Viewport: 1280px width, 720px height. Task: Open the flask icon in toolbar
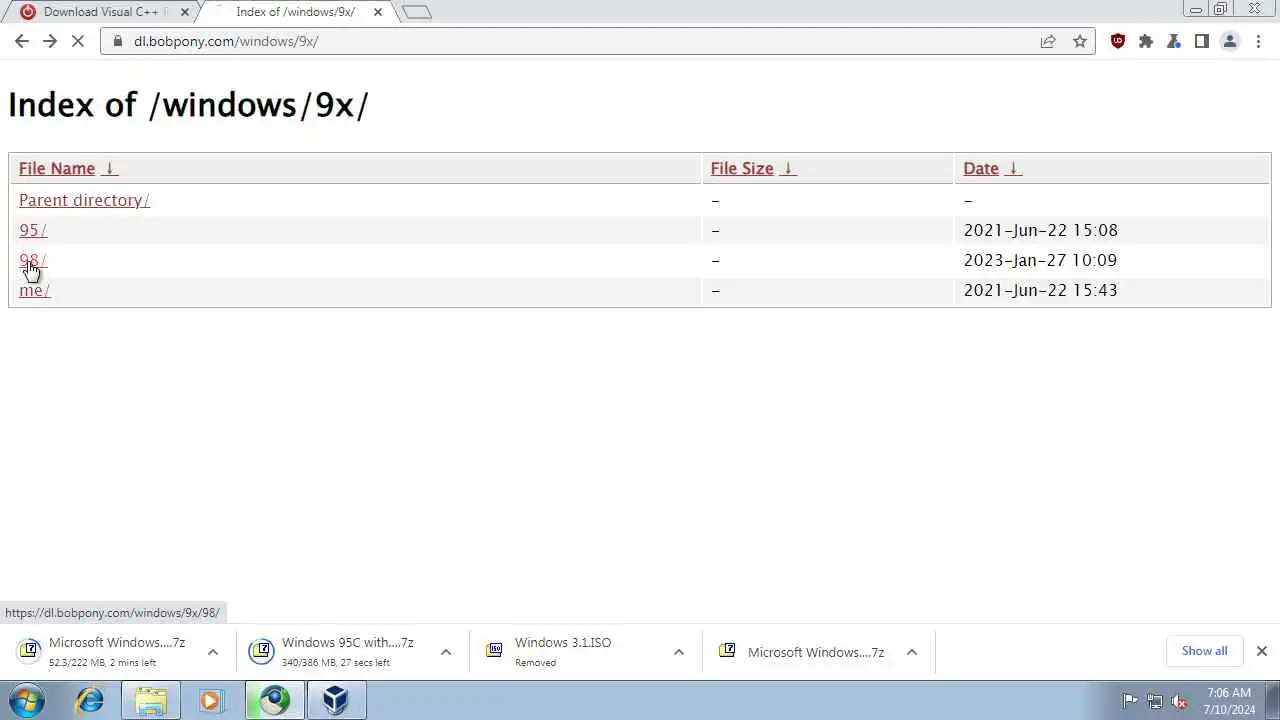[x=1174, y=41]
